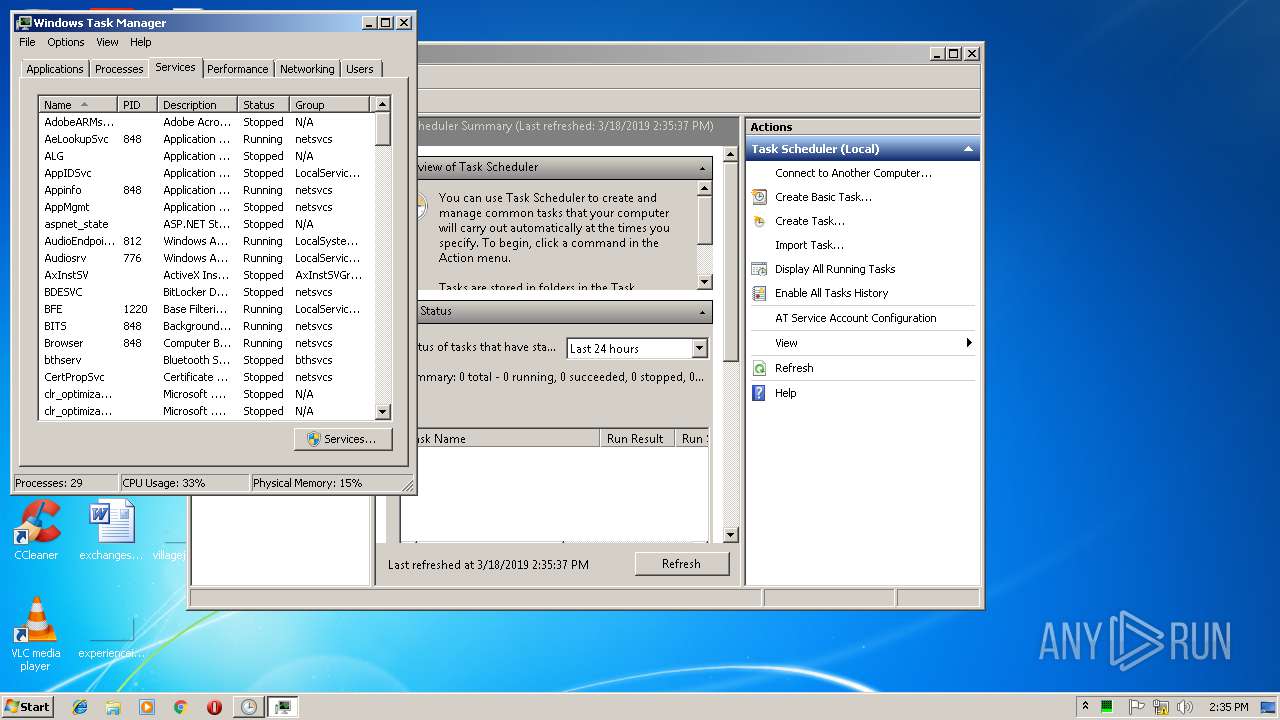
Task: Click Import Task action
Action: pyautogui.click(x=809, y=245)
